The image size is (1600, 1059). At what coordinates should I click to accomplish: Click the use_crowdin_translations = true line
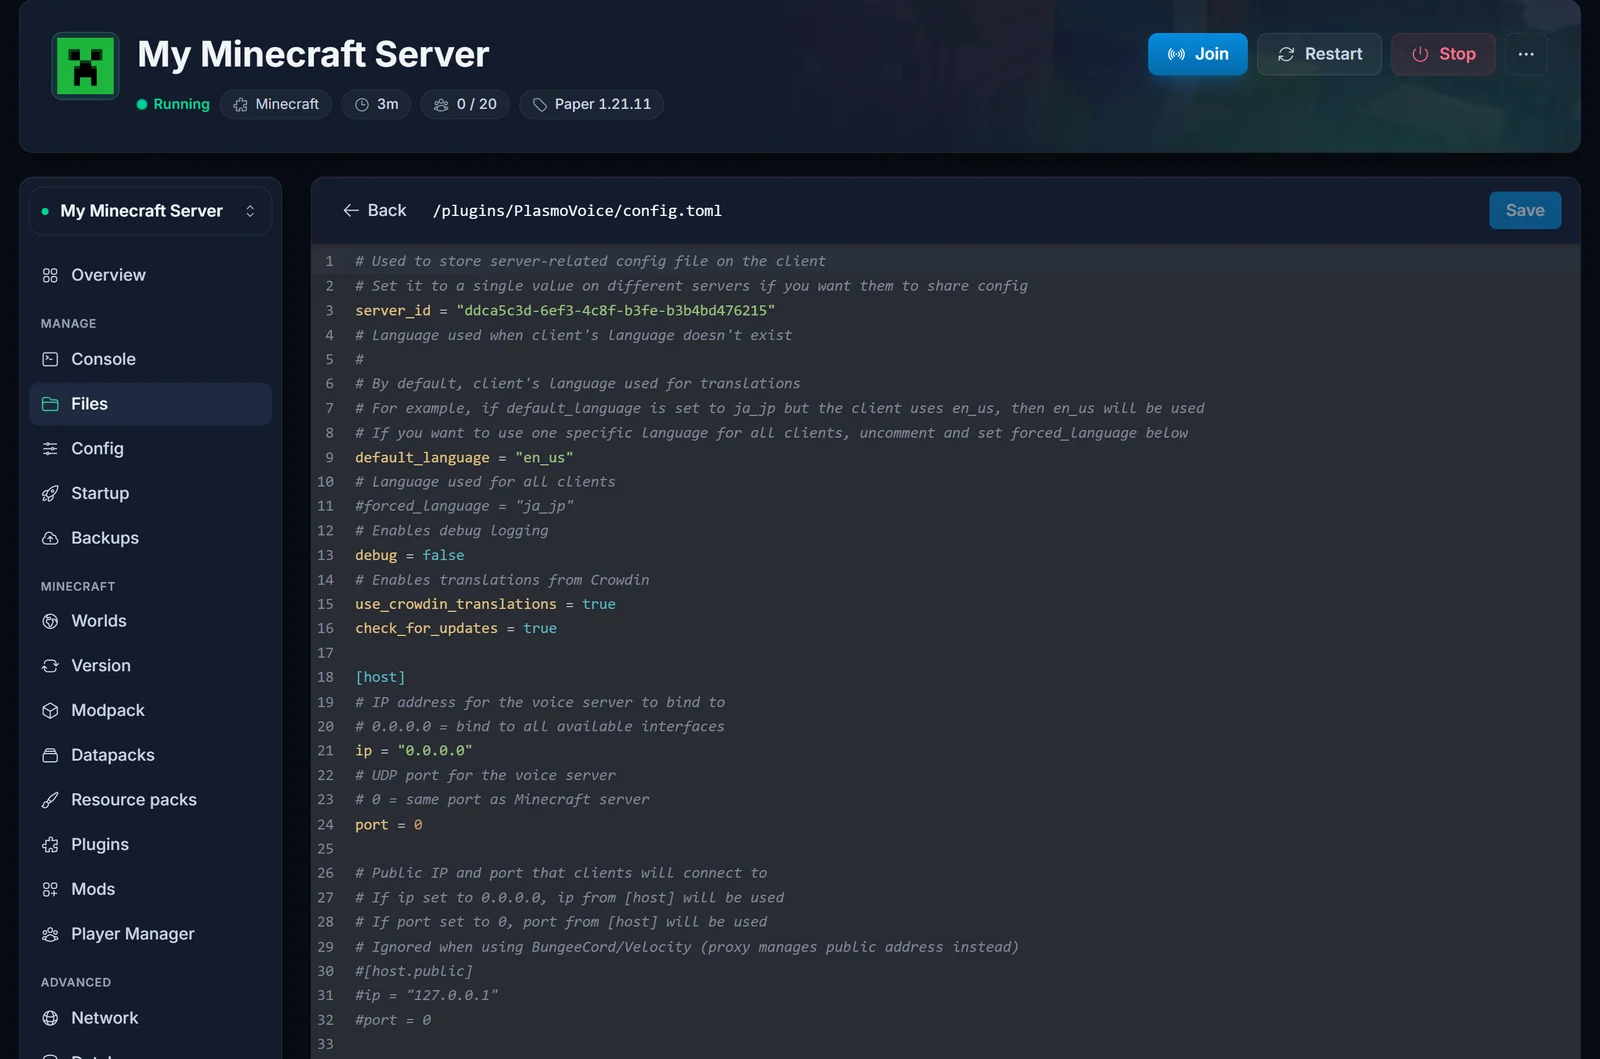485,604
